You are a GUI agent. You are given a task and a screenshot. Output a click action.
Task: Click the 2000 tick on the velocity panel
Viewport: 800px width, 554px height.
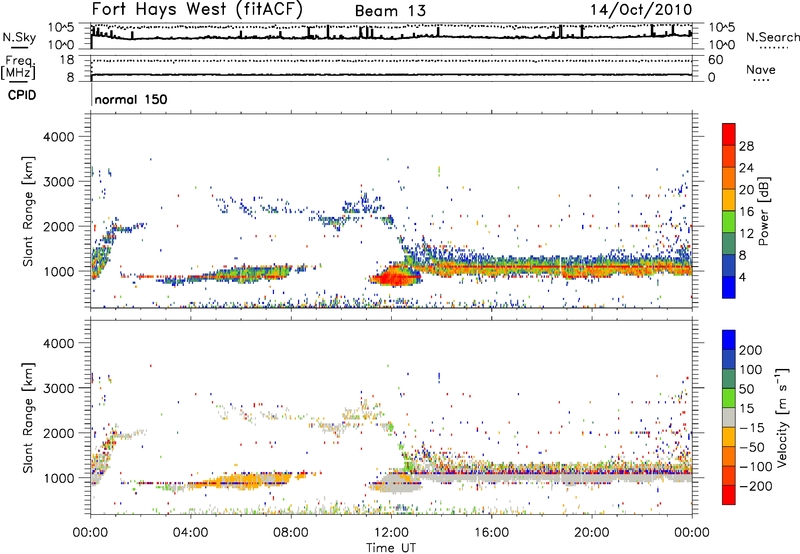pos(59,433)
